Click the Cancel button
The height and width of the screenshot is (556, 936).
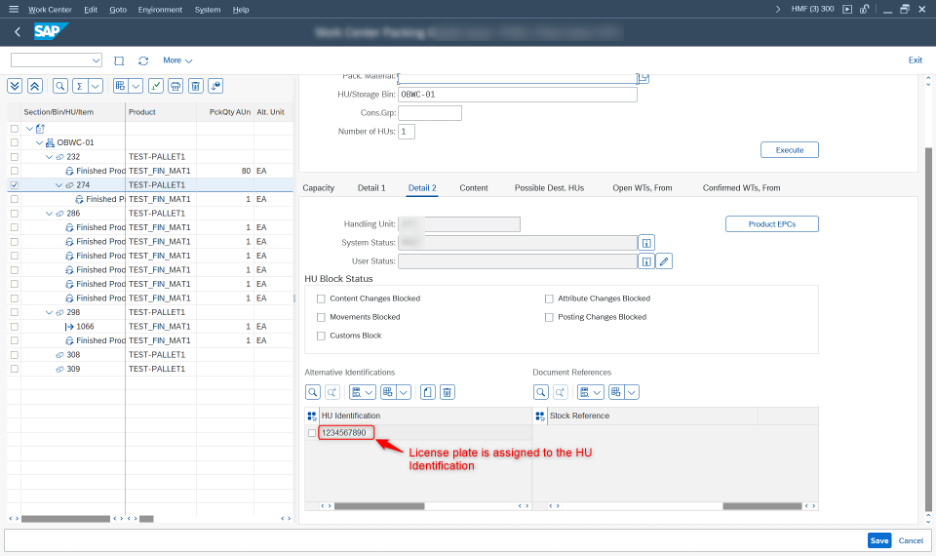coord(910,540)
